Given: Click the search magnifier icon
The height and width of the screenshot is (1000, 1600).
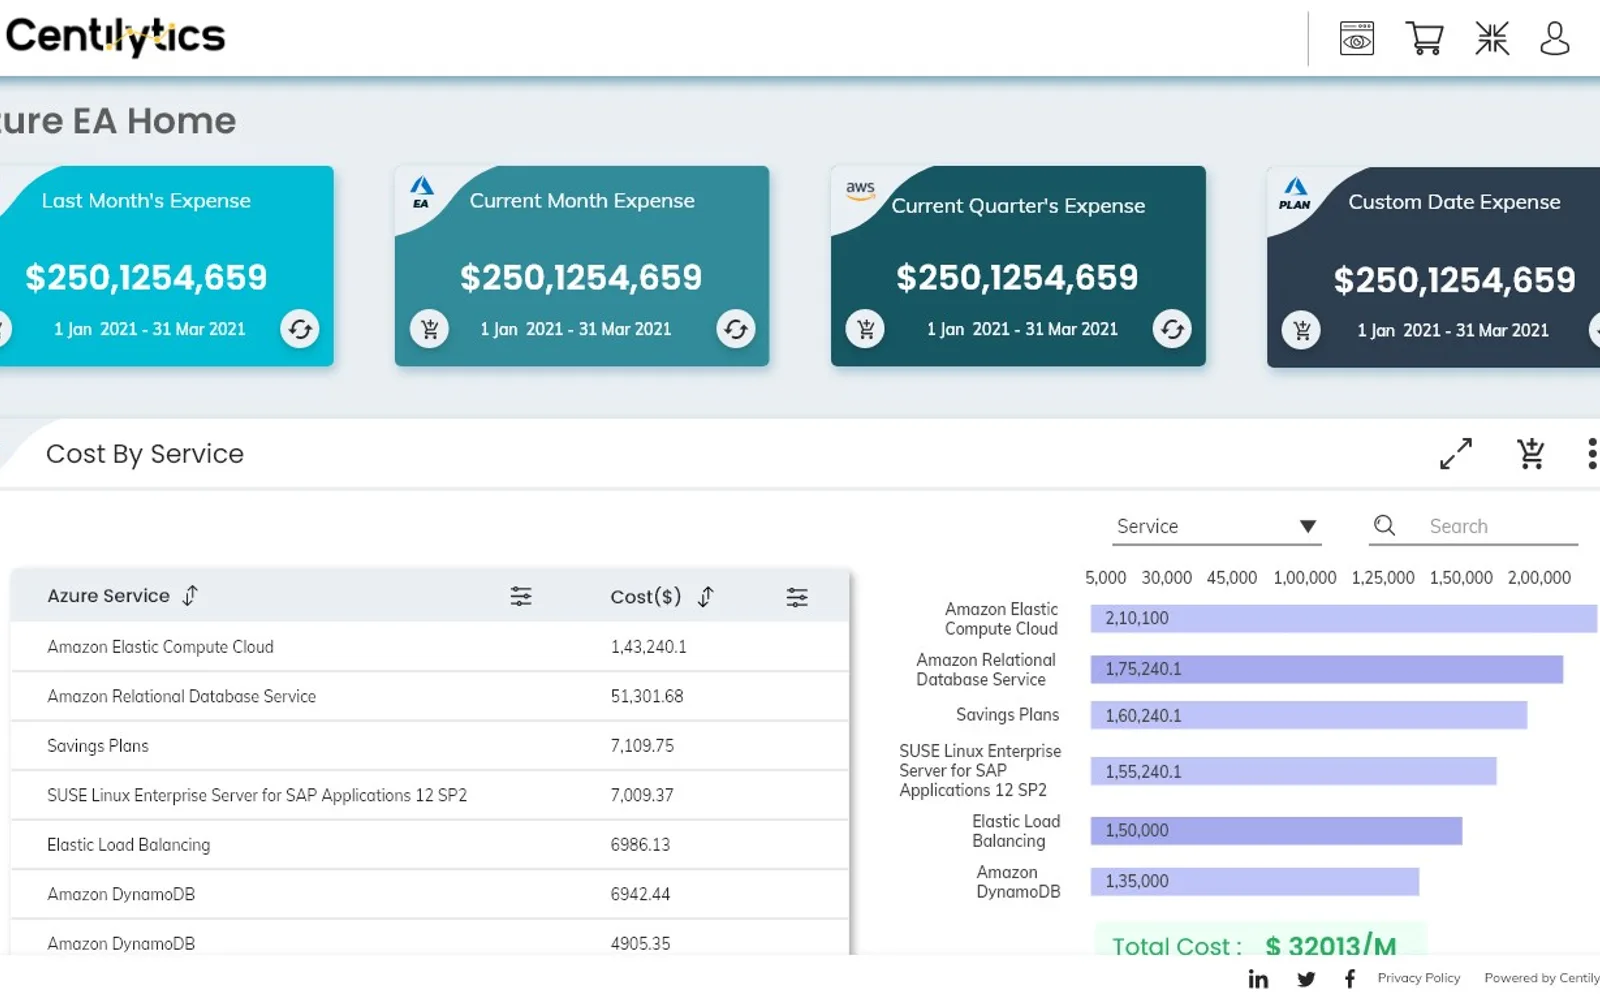Looking at the screenshot, I should [x=1384, y=525].
